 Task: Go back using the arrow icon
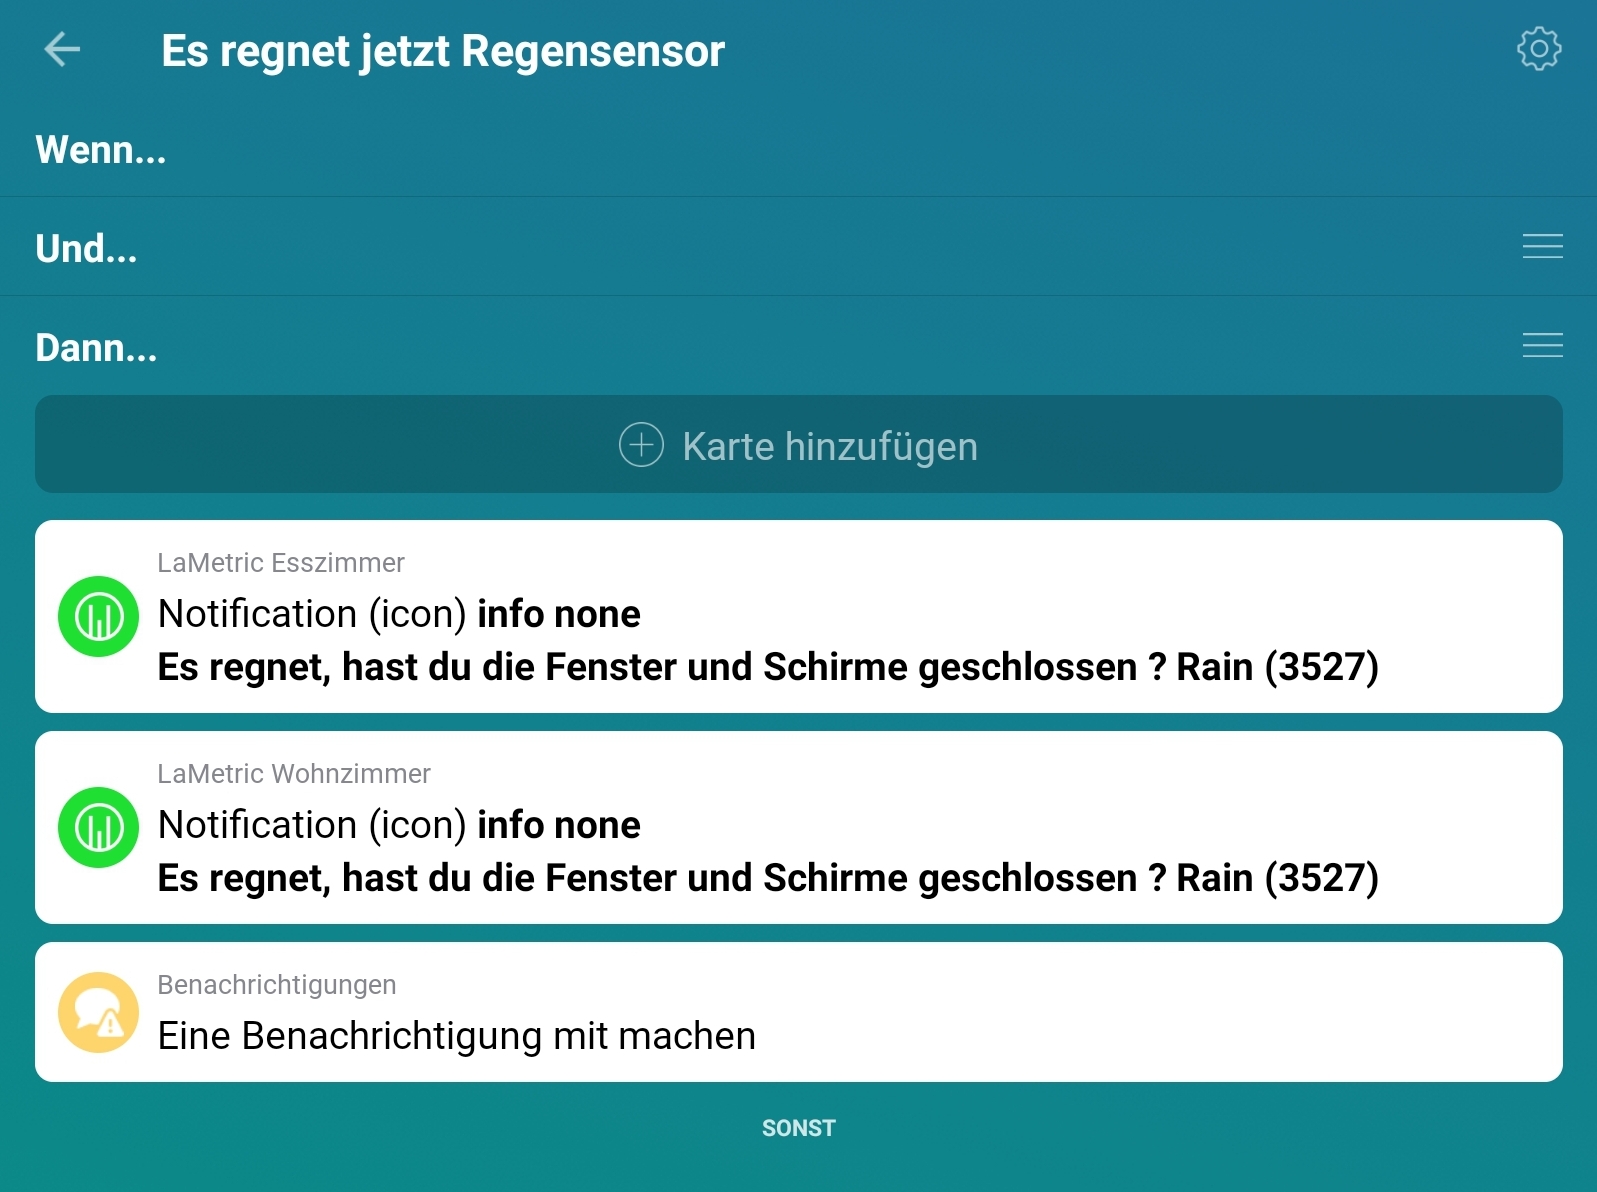(x=62, y=49)
